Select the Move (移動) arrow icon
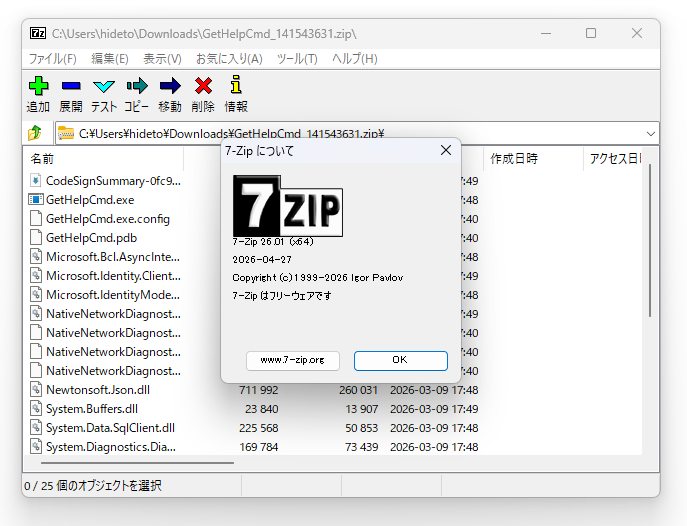Viewport: 687px width, 526px height. click(x=170, y=86)
